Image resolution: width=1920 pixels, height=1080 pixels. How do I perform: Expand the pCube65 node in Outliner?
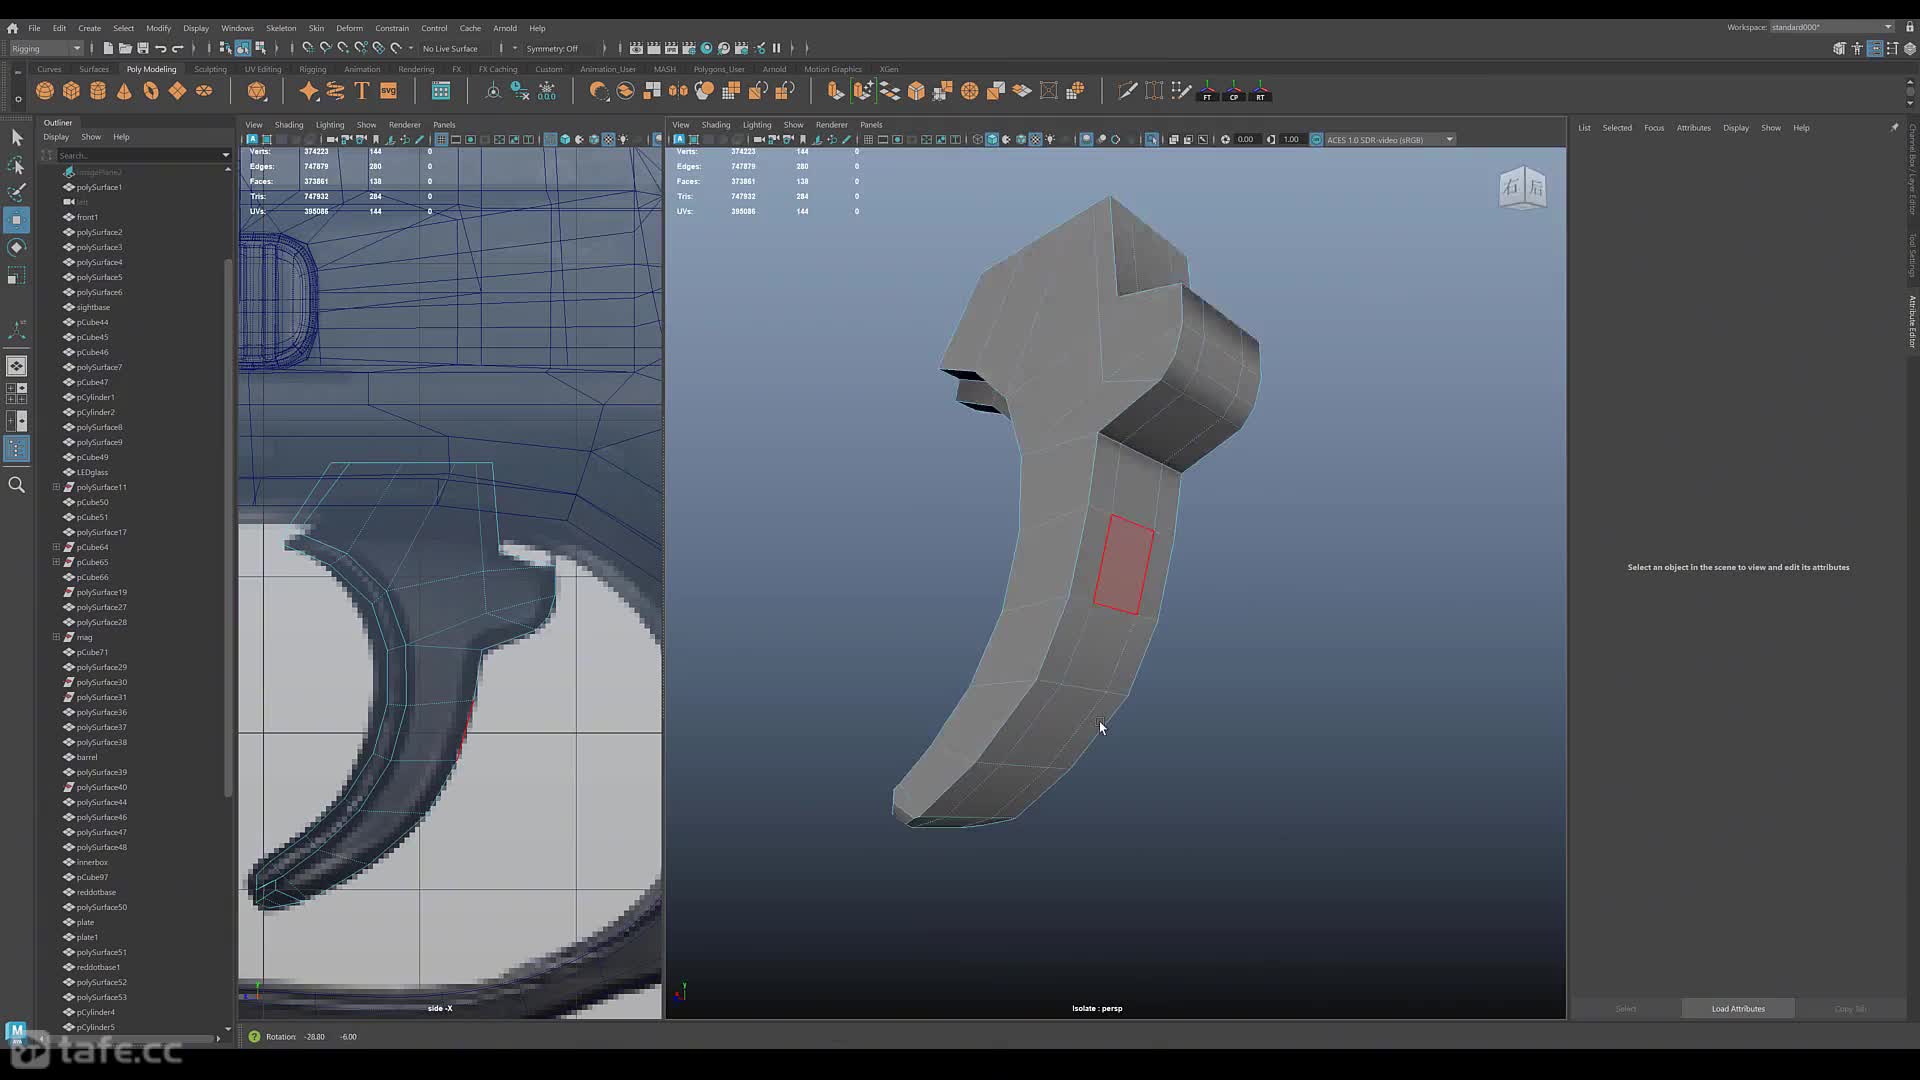coord(56,562)
